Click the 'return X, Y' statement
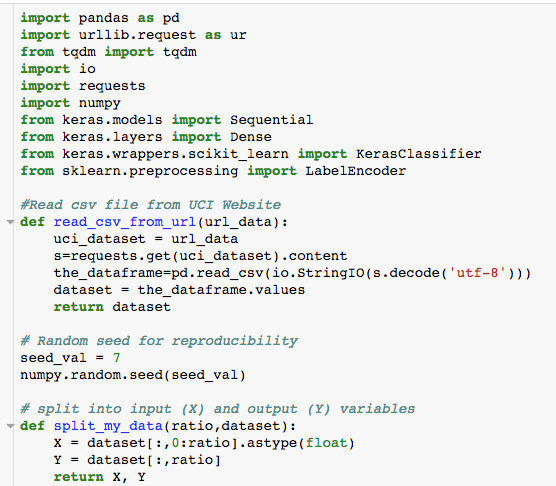556x486 pixels. [100, 477]
